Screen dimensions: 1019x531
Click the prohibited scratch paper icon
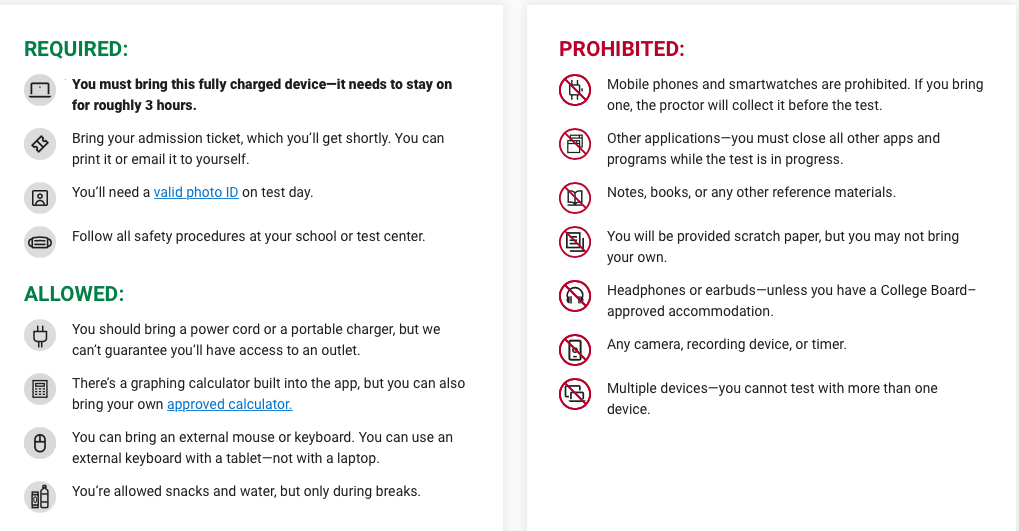point(574,242)
